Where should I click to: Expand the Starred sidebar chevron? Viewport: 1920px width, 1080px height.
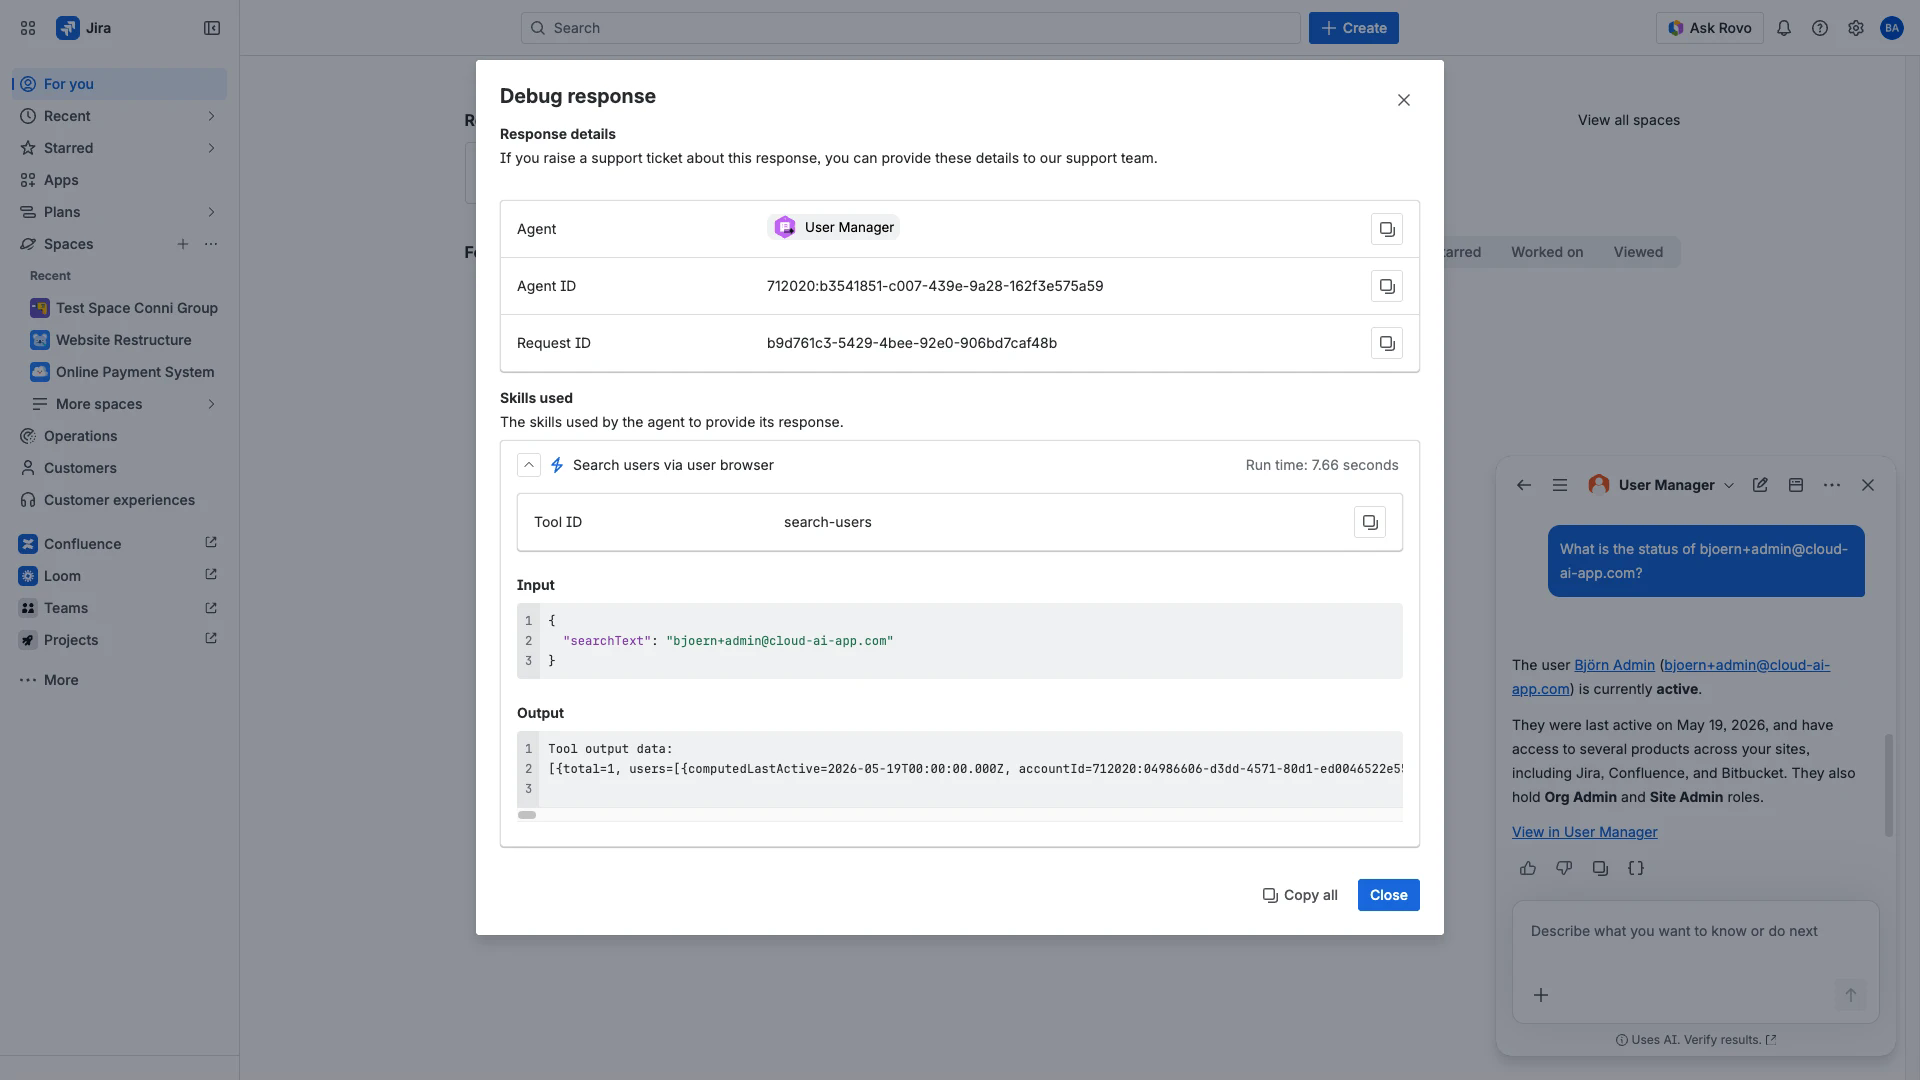pos(211,148)
